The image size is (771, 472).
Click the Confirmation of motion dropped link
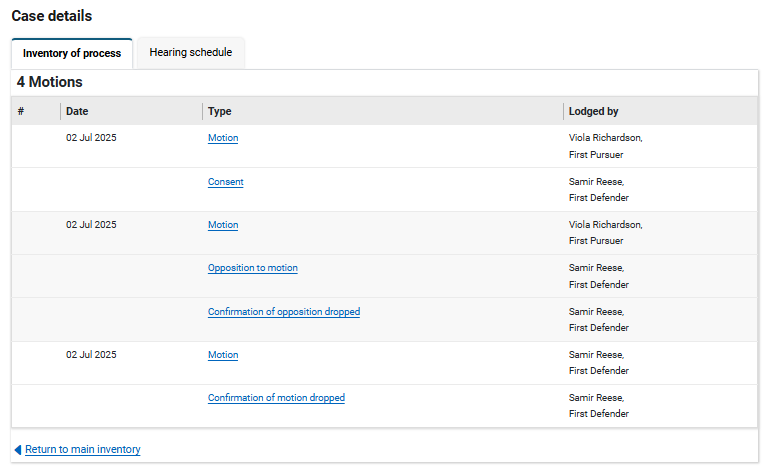(x=276, y=398)
